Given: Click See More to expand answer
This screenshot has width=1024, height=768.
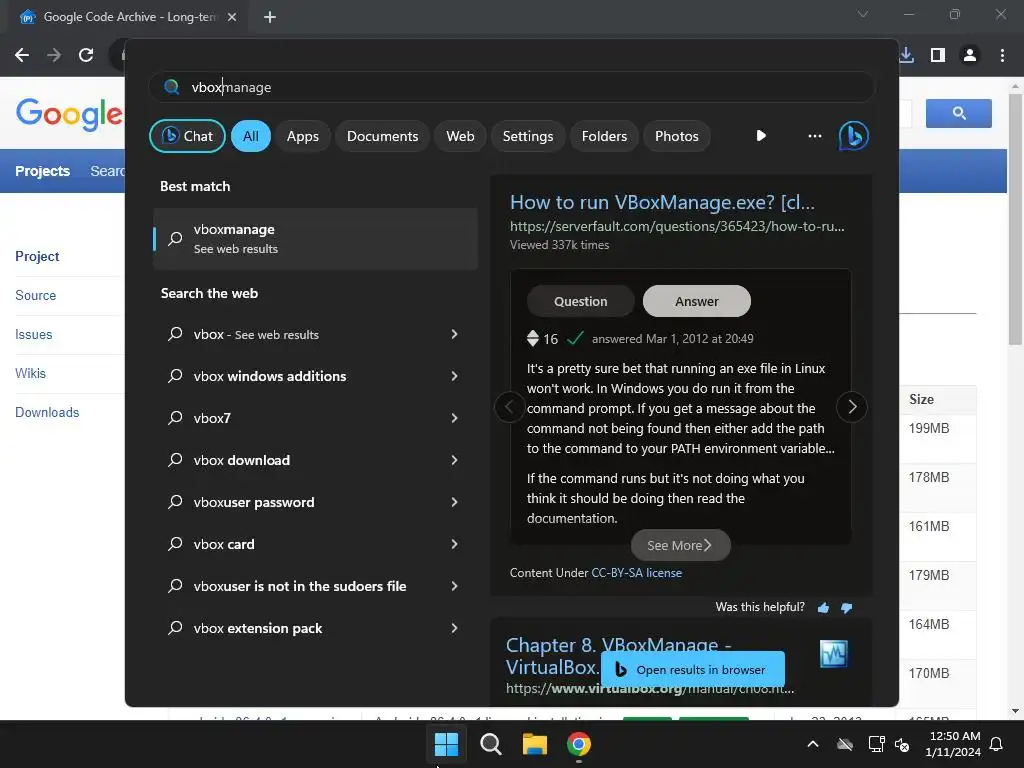Looking at the screenshot, I should click(680, 545).
